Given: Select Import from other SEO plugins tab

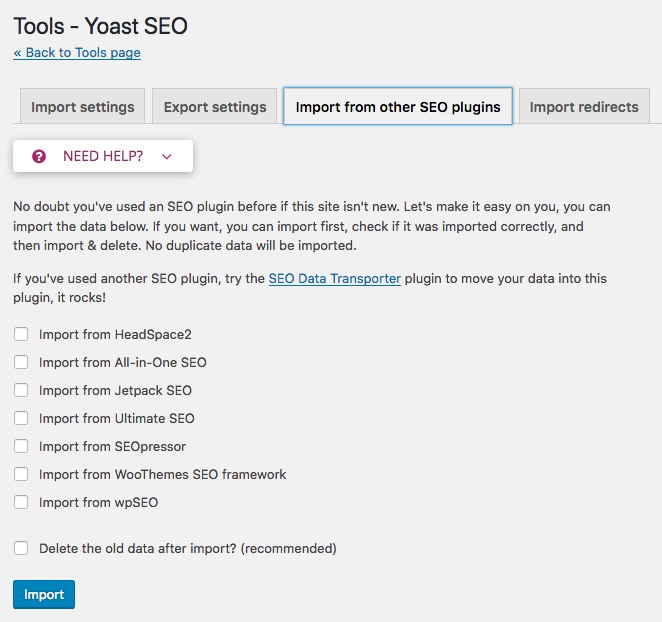Looking at the screenshot, I should click(398, 106).
